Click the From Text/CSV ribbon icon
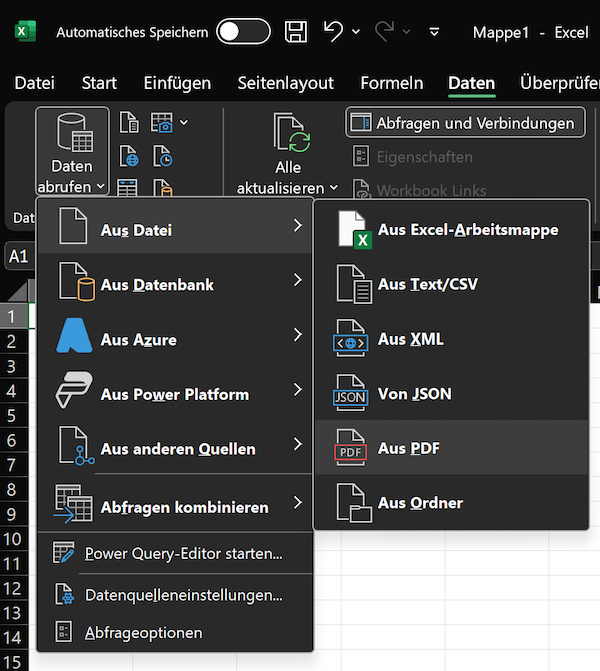Image resolution: width=600 pixels, height=671 pixels. [x=129, y=122]
